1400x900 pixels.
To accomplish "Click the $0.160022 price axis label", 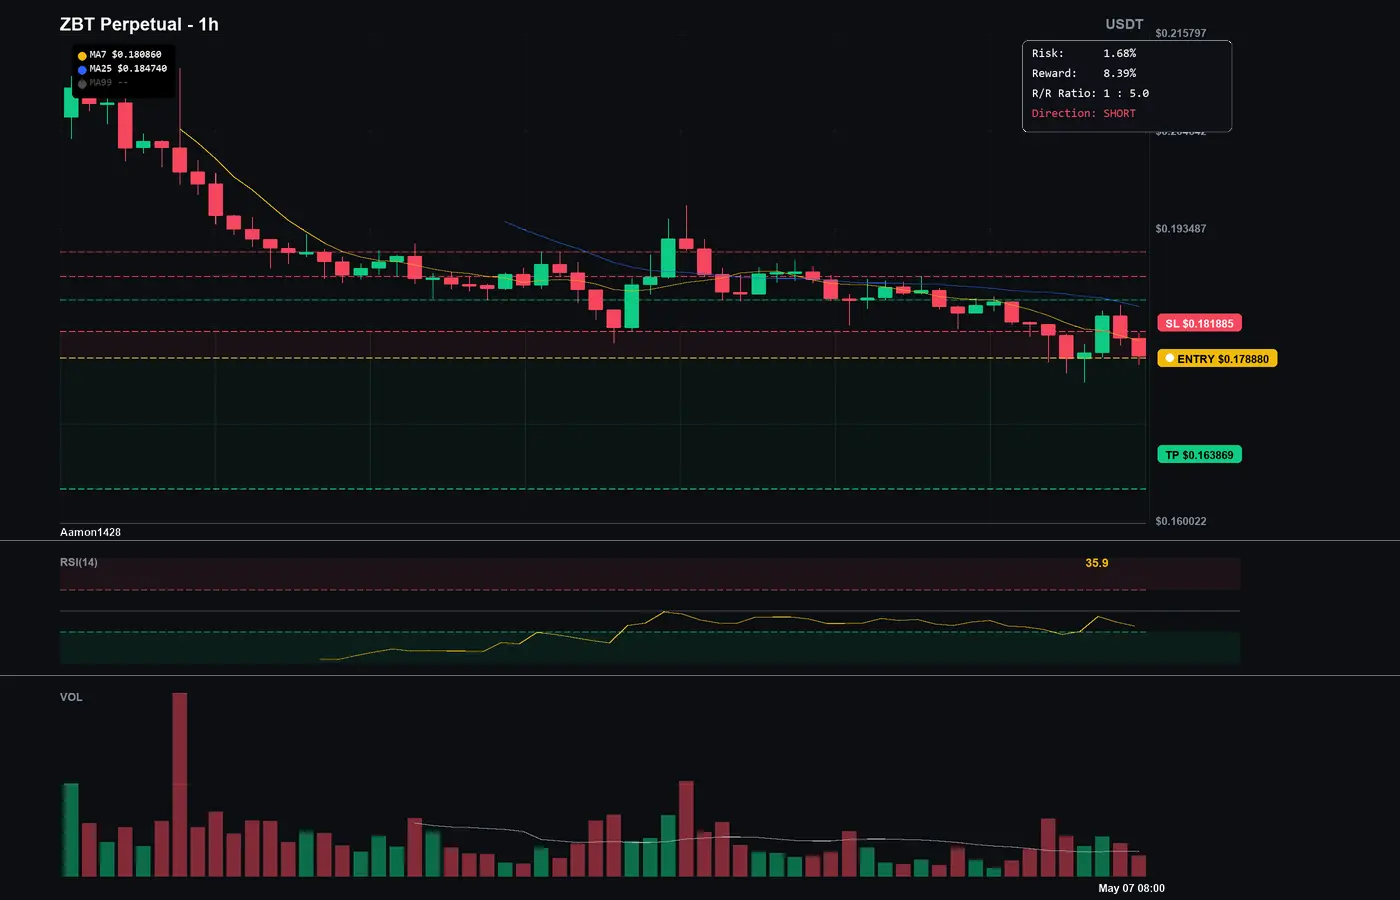I will (x=1181, y=521).
